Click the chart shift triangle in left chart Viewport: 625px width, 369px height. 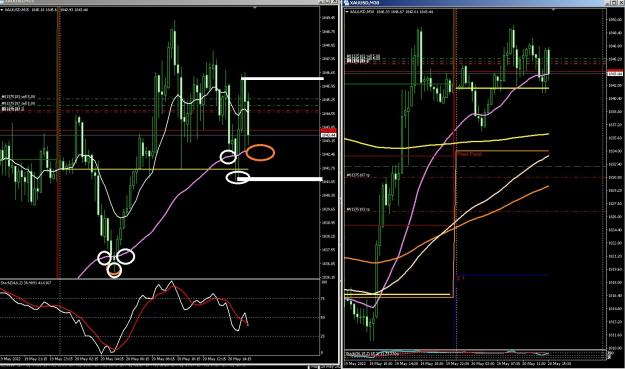click(x=256, y=8)
